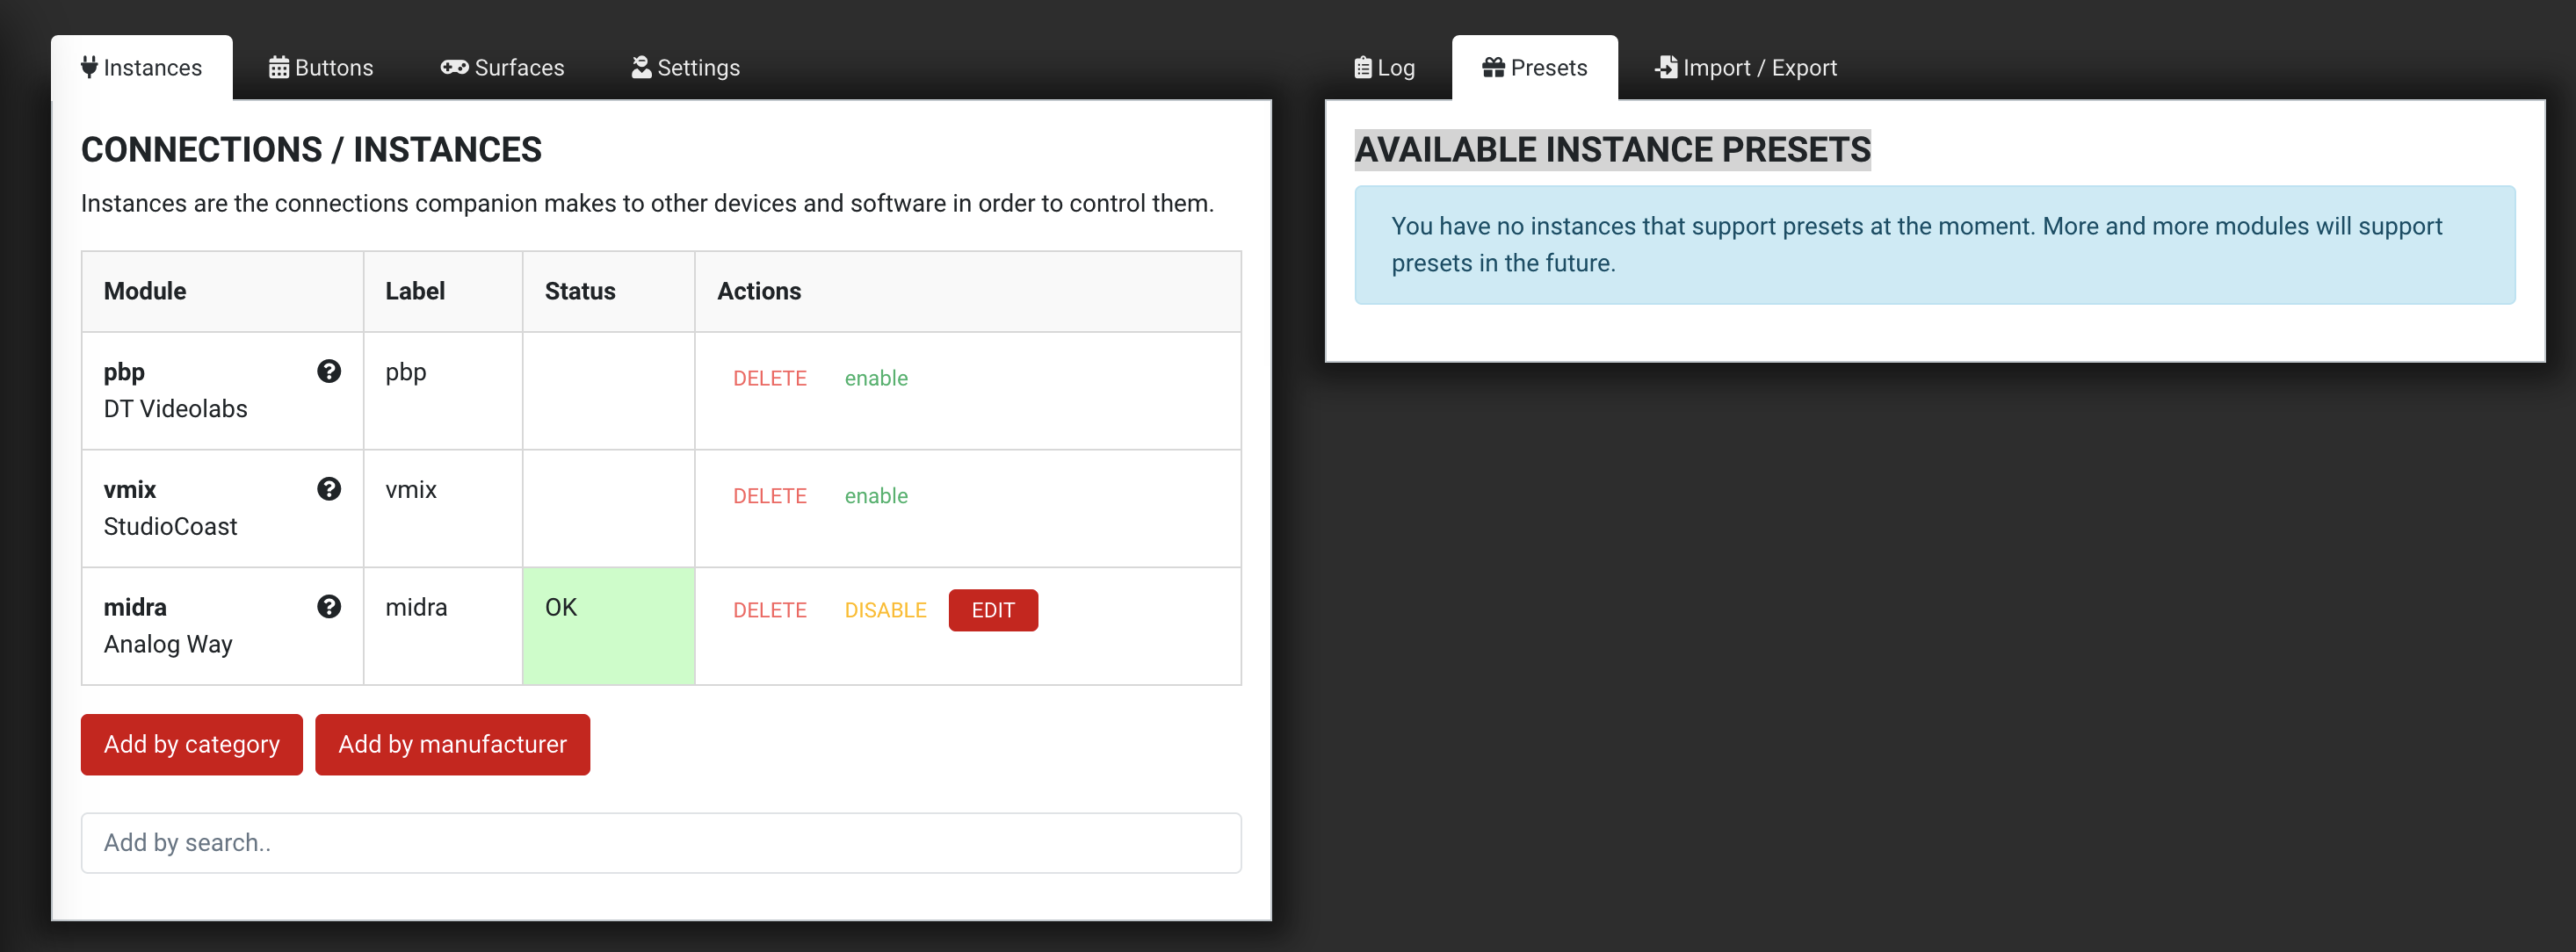Show the Log tab

[1385, 67]
